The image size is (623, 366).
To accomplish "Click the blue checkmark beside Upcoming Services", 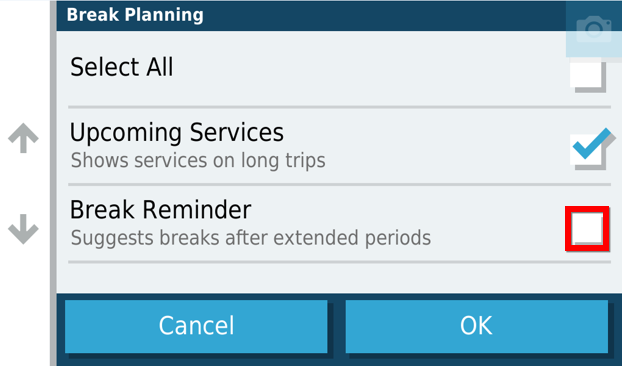I will 591,143.
